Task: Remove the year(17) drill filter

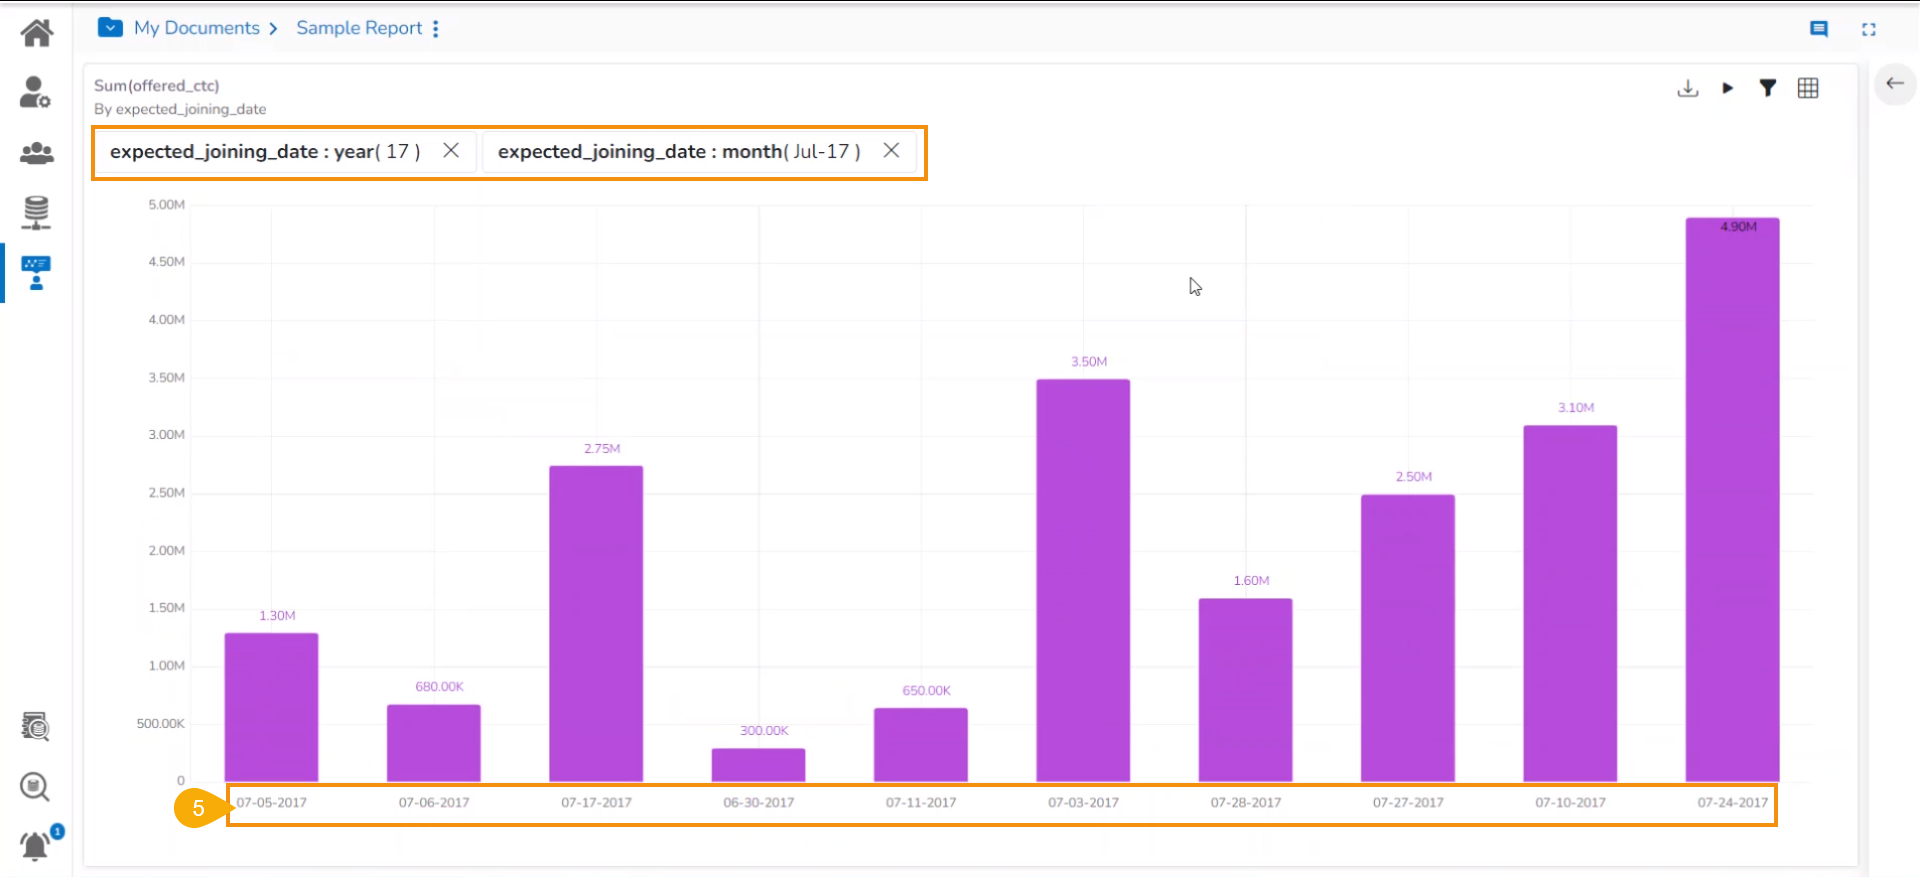Action: (451, 150)
